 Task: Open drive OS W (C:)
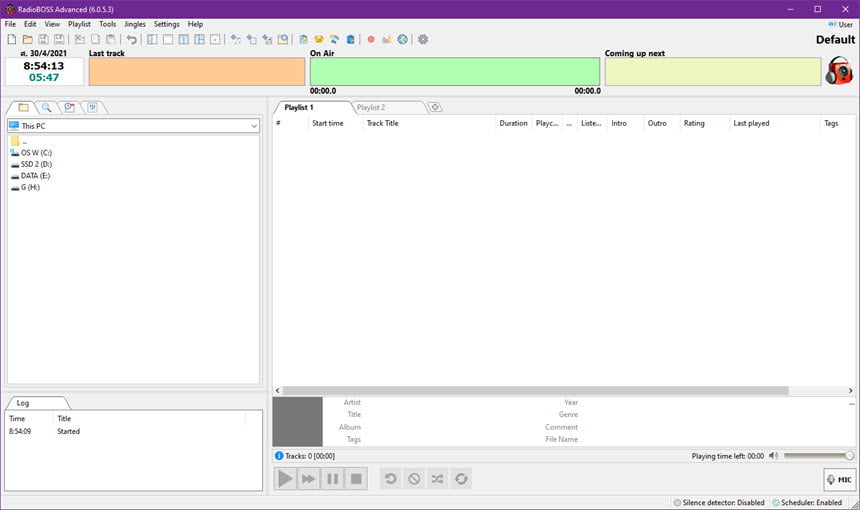31,152
